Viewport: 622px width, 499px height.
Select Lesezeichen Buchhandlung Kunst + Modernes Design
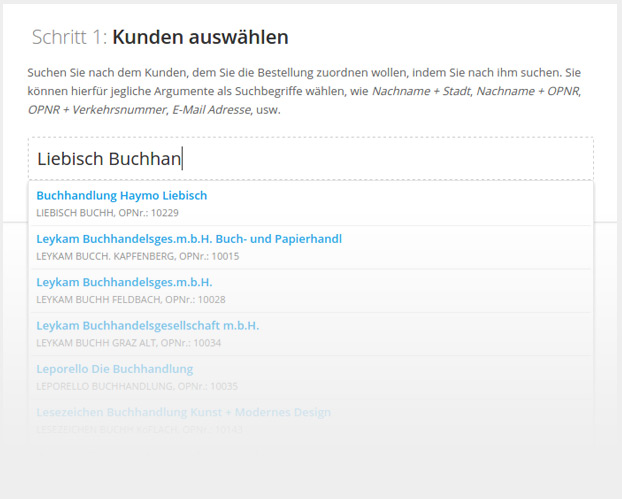click(x=311, y=420)
